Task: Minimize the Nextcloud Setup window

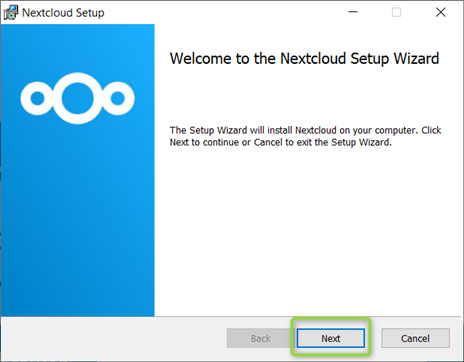Action: coord(353,12)
